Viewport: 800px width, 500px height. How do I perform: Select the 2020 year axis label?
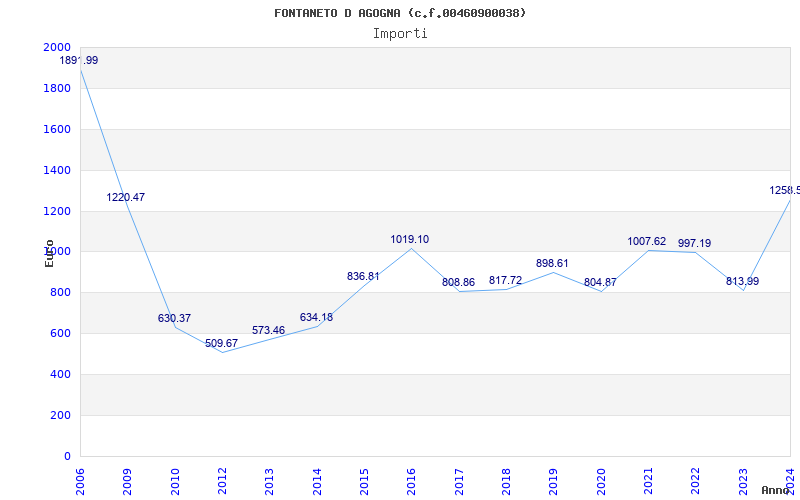pos(601,482)
